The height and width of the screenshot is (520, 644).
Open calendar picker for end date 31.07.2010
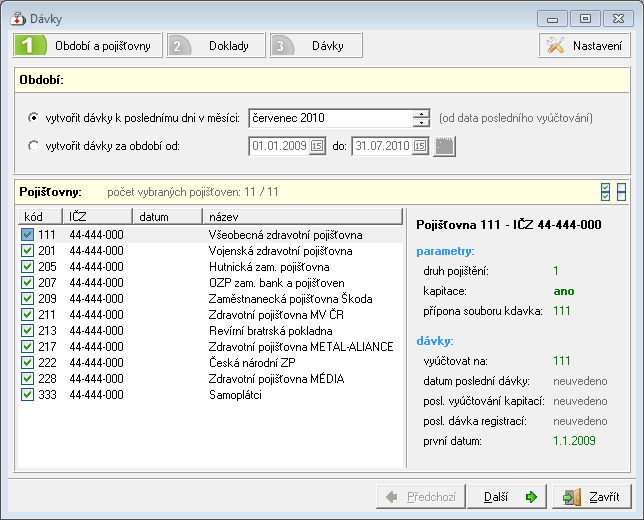pos(420,146)
